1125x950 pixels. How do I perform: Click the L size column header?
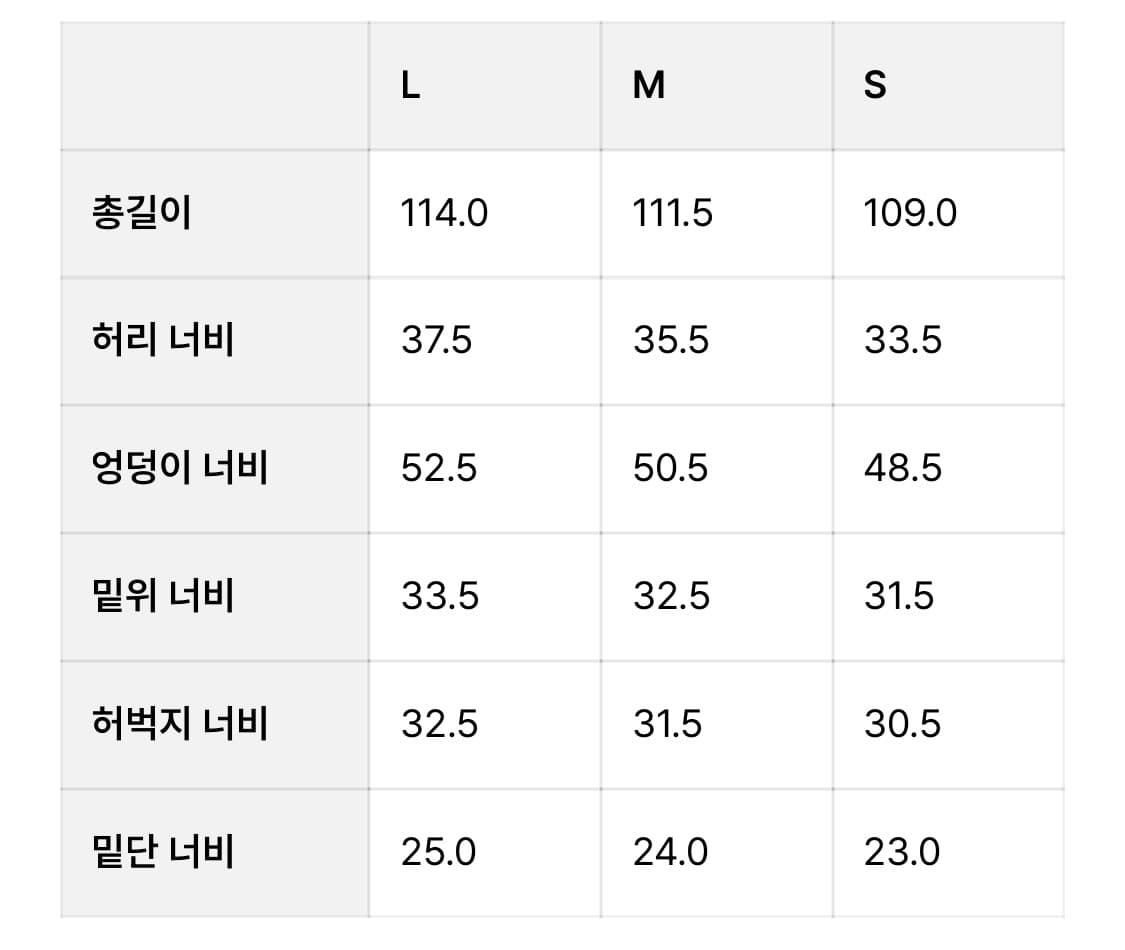coord(411,86)
